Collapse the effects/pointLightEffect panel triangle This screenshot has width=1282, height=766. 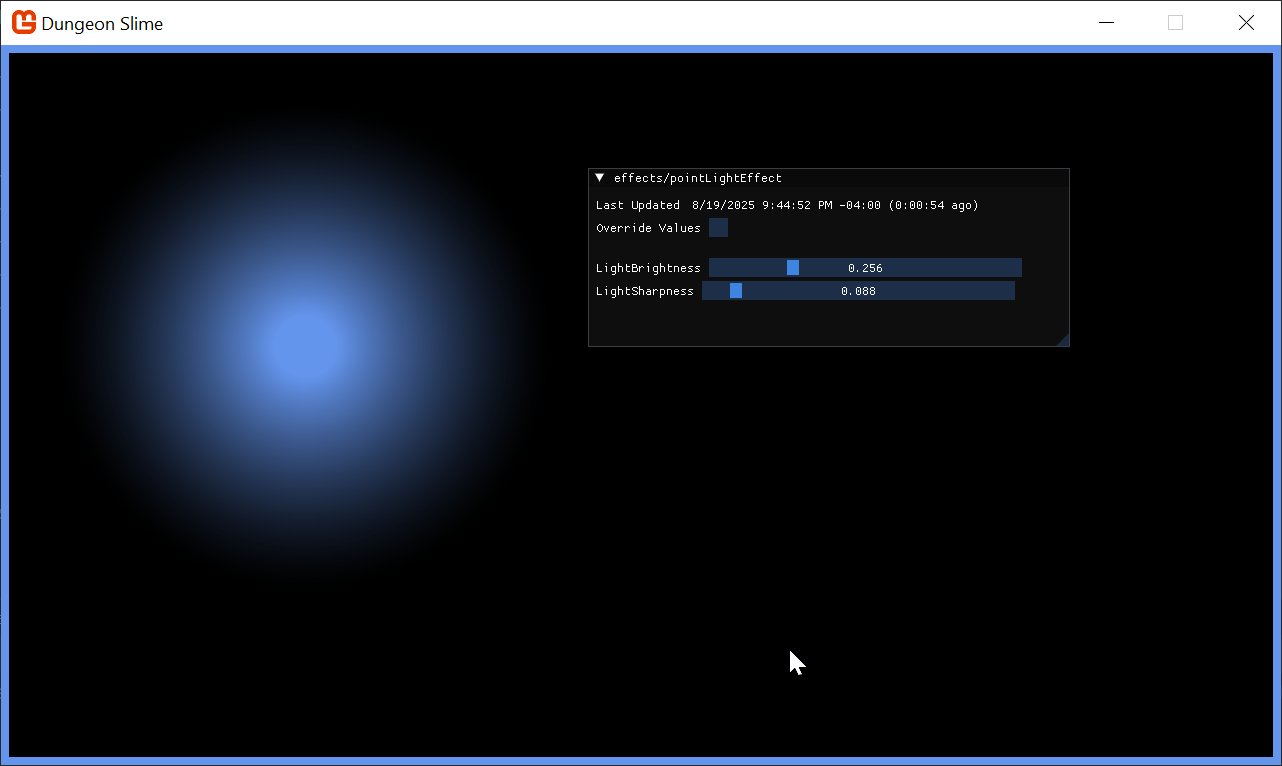(600, 178)
